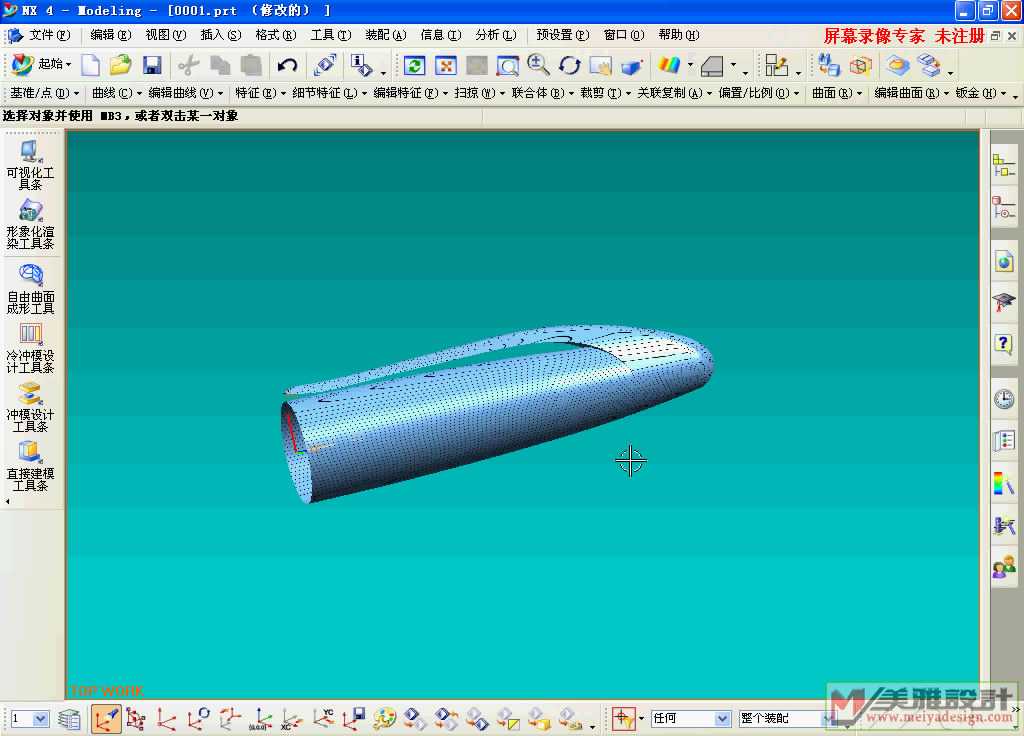The width and height of the screenshot is (1024, 736).
Task: Click the transform/edit object display icon
Action: pyautogui.click(x=325, y=65)
